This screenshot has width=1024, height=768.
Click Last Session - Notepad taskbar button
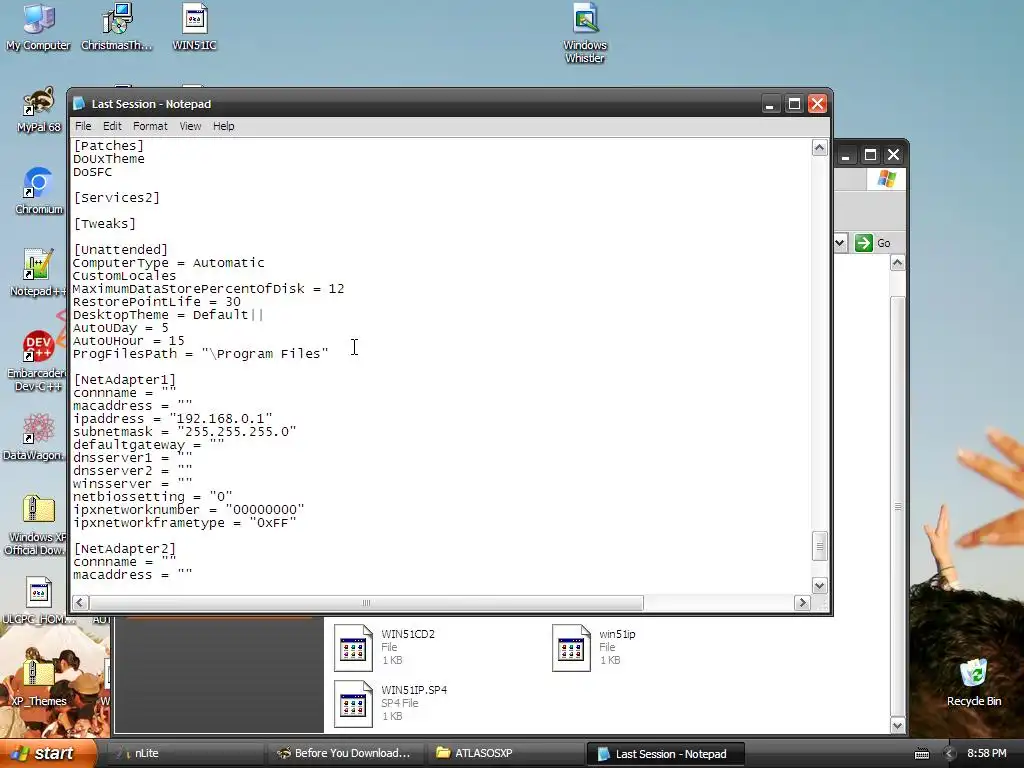[x=665, y=754]
